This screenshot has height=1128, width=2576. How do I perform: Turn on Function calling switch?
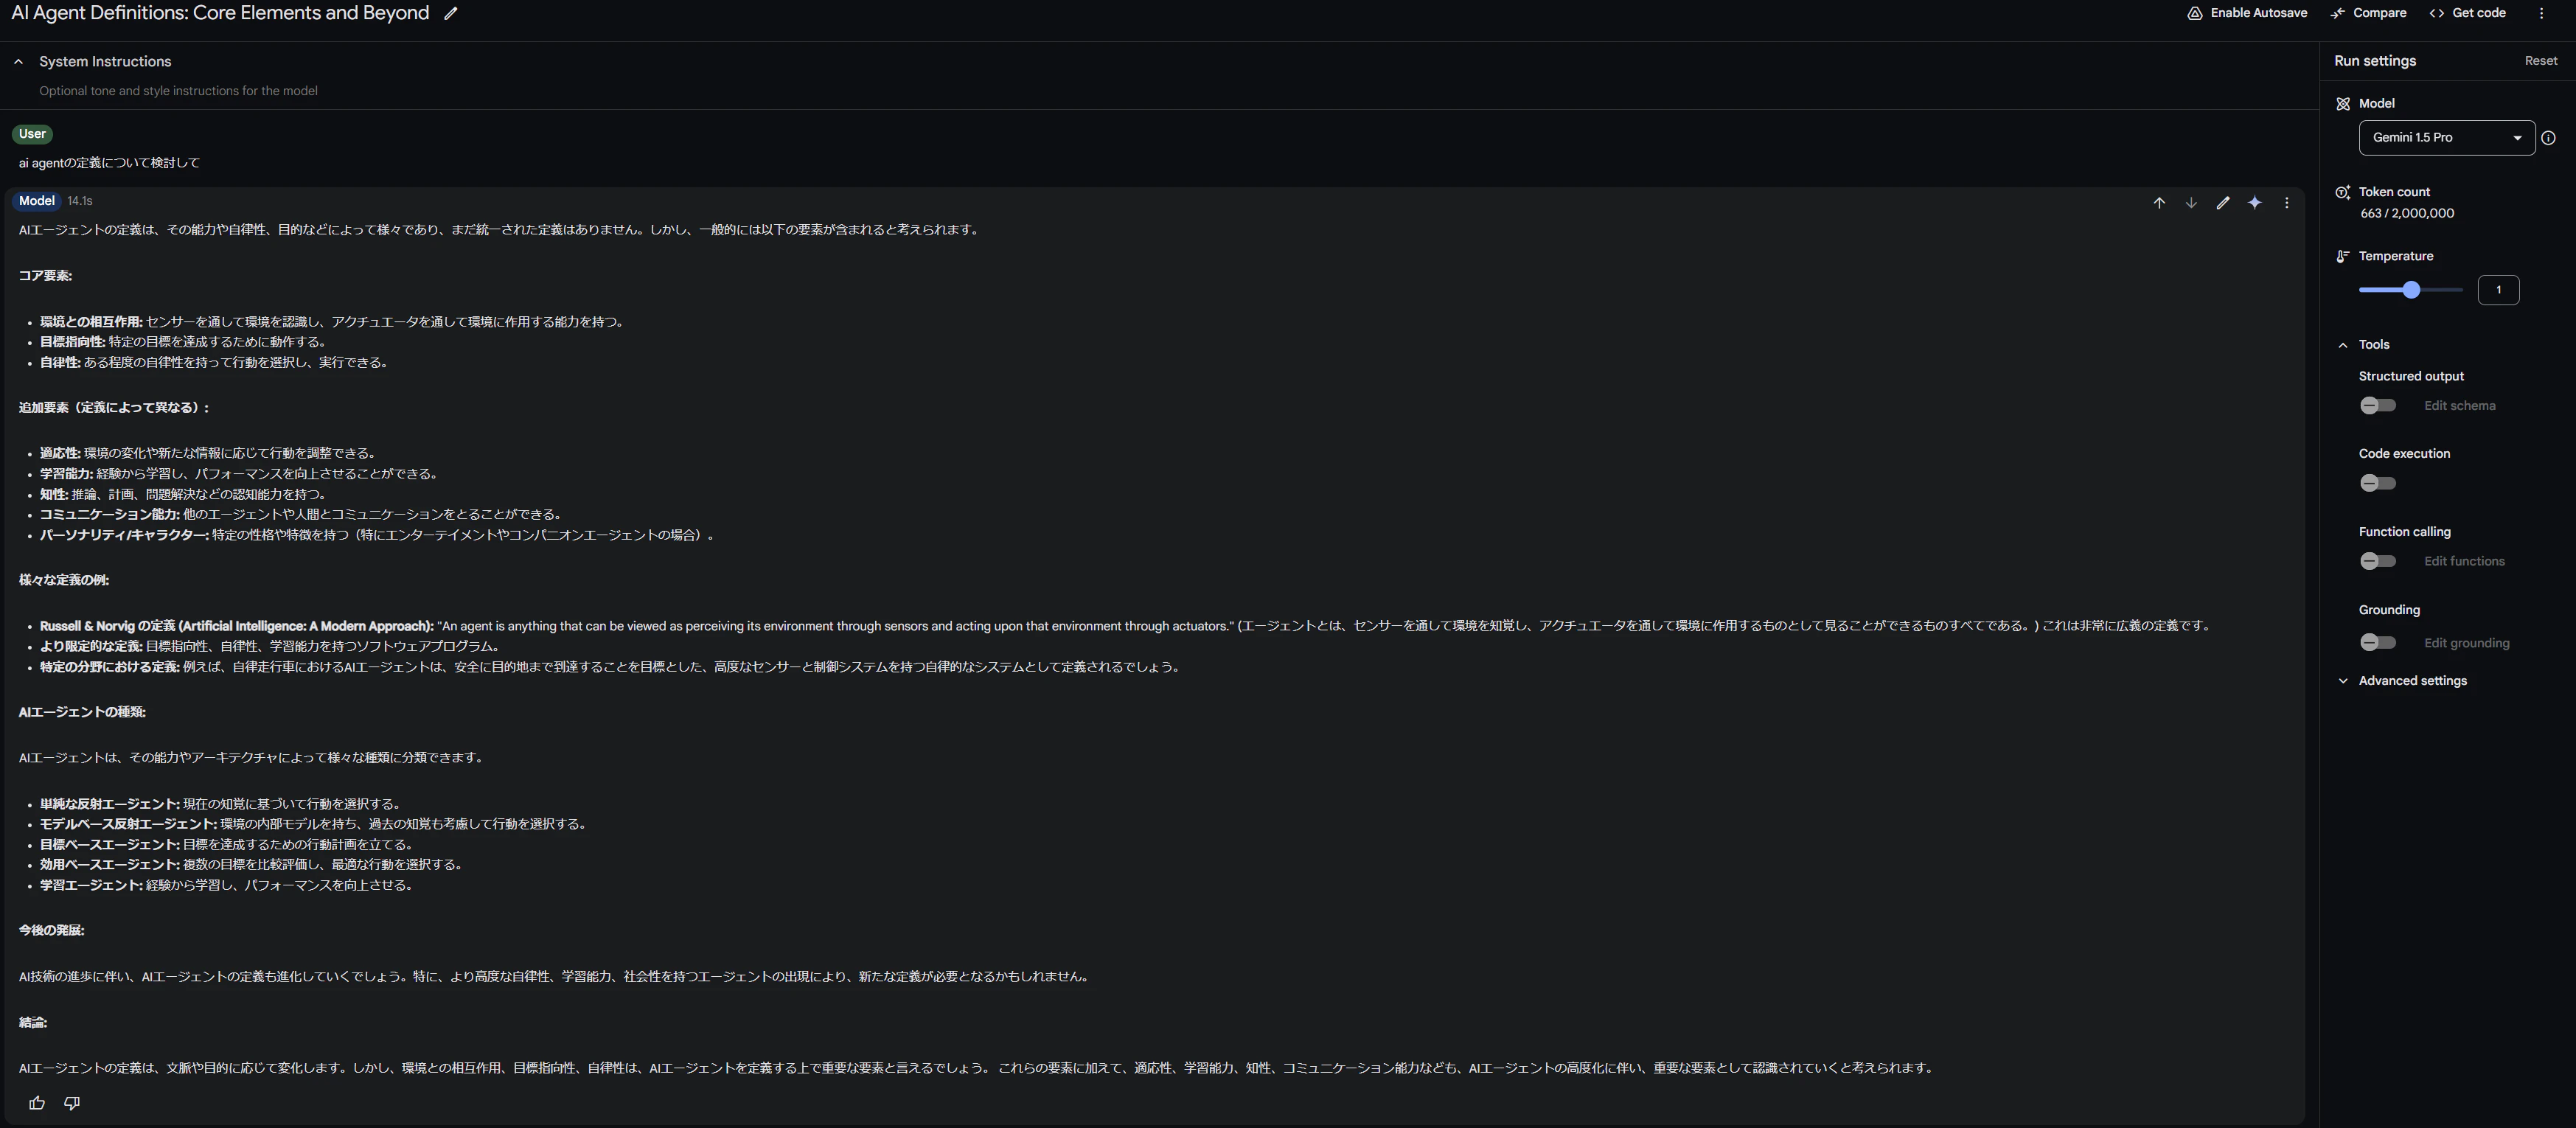click(x=2378, y=561)
